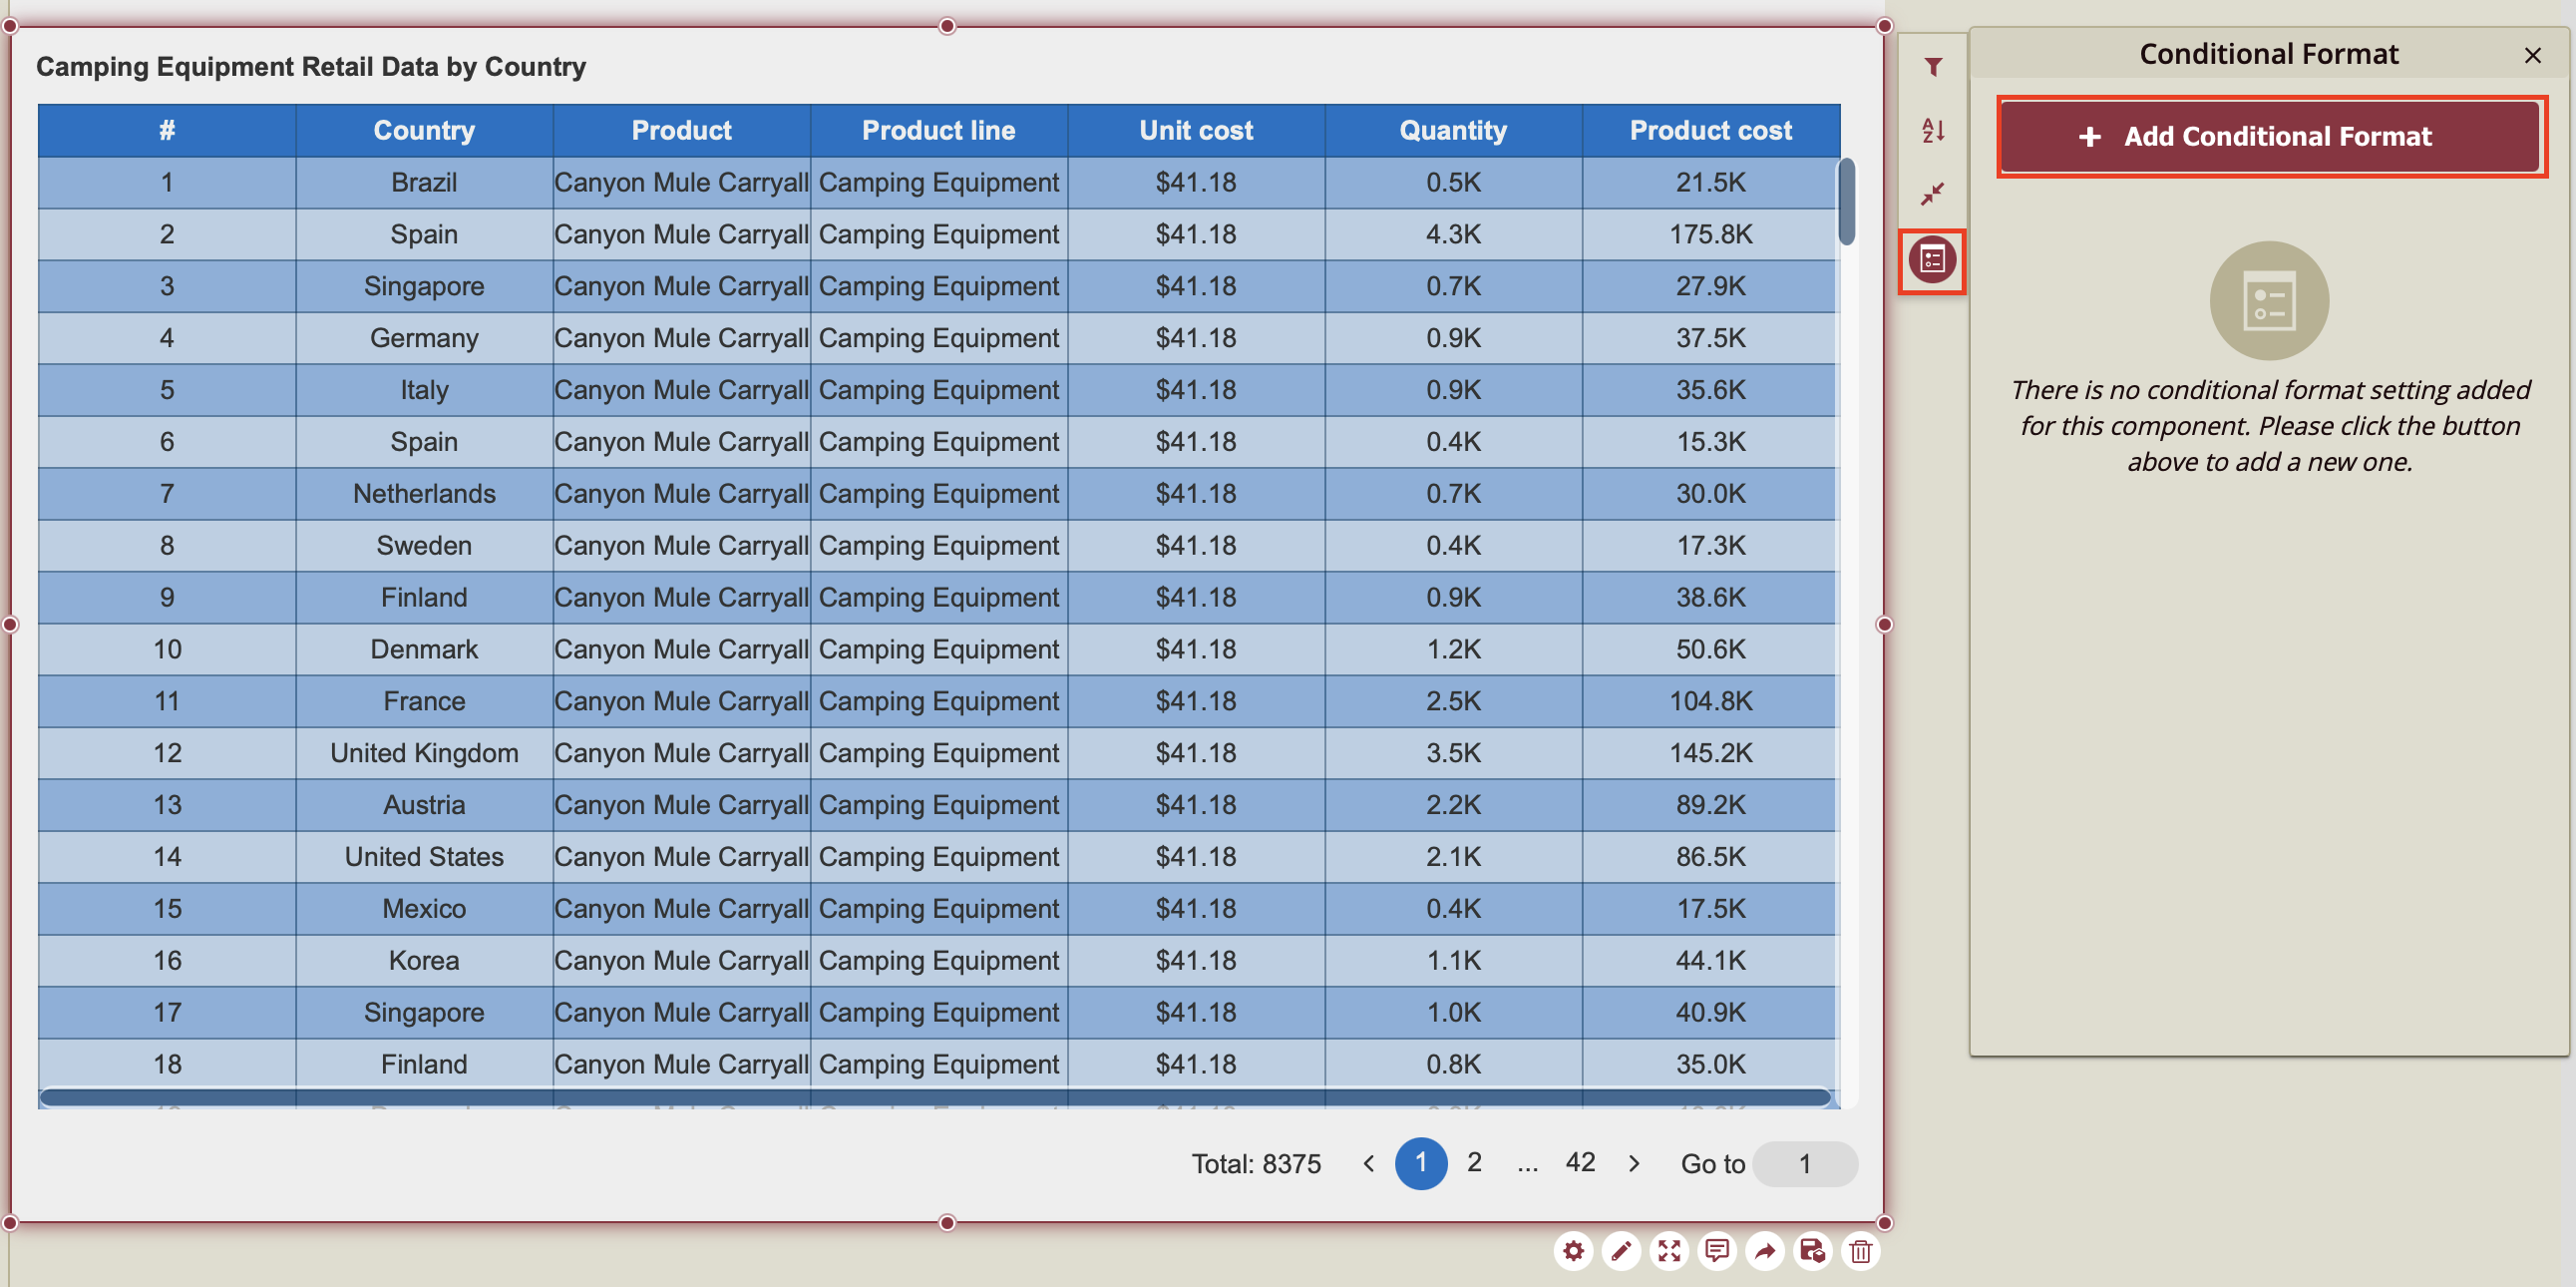The height and width of the screenshot is (1287, 2576).
Task: Toggle the conditional format sidebar icon
Action: 1932,261
